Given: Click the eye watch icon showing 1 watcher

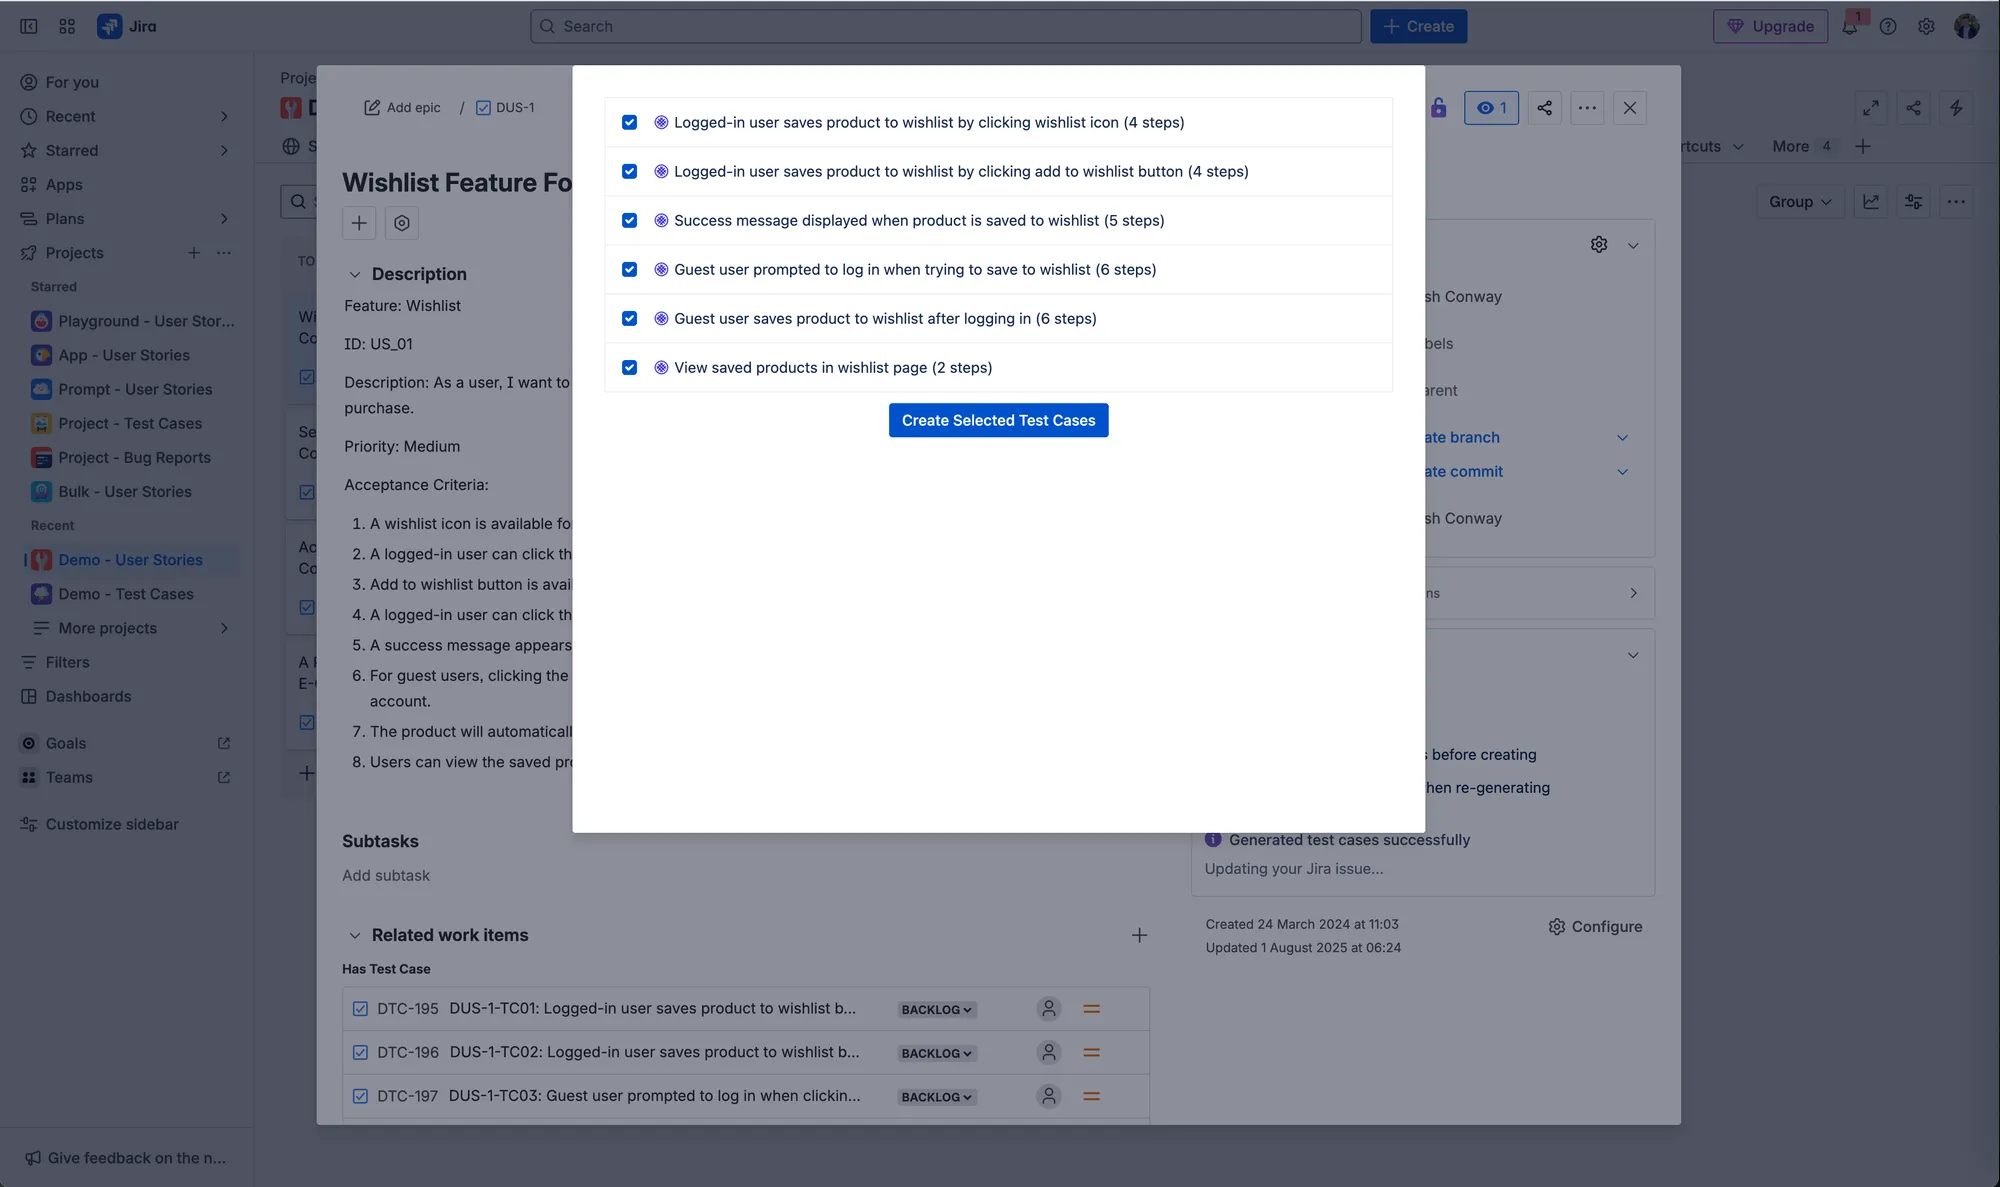Looking at the screenshot, I should (1491, 108).
